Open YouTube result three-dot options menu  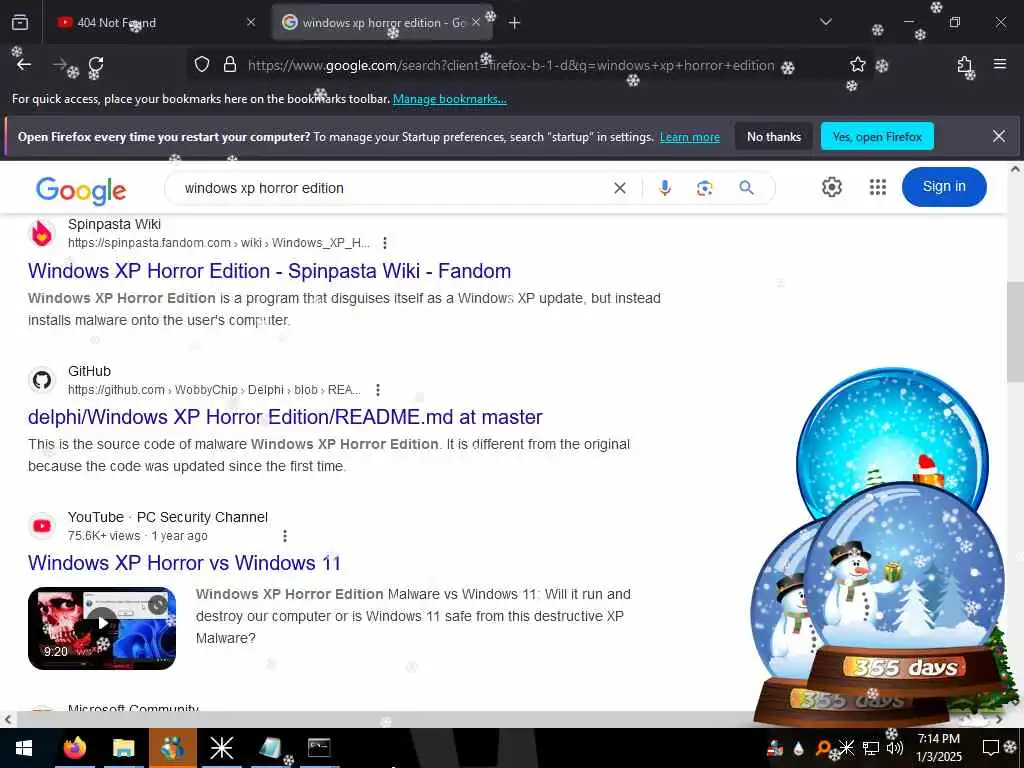tap(284, 536)
